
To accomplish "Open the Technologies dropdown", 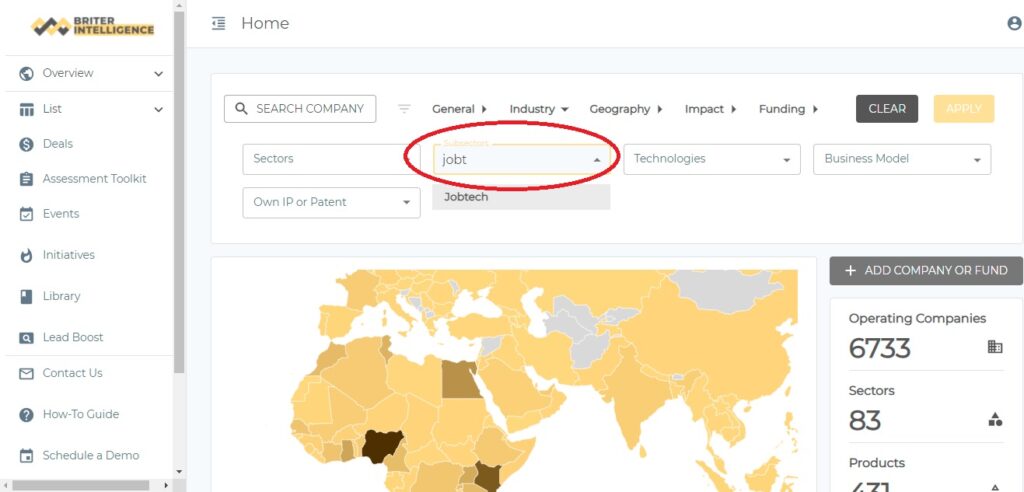I will [x=711, y=159].
